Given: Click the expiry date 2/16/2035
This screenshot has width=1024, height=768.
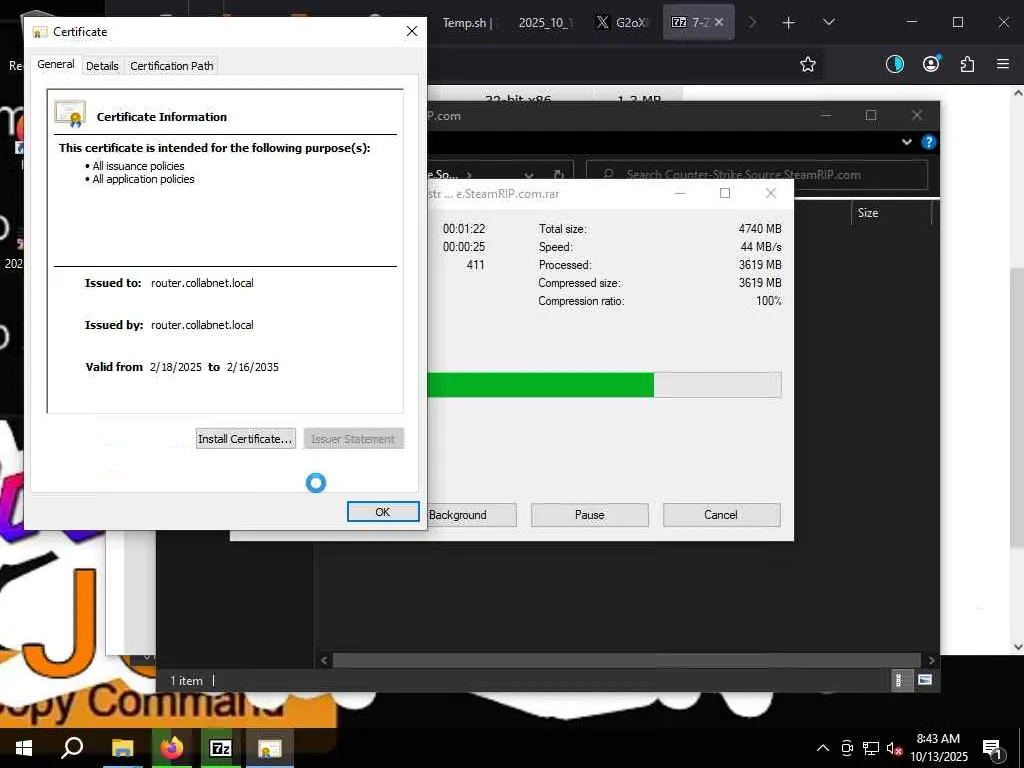Looking at the screenshot, I should click(x=253, y=367).
